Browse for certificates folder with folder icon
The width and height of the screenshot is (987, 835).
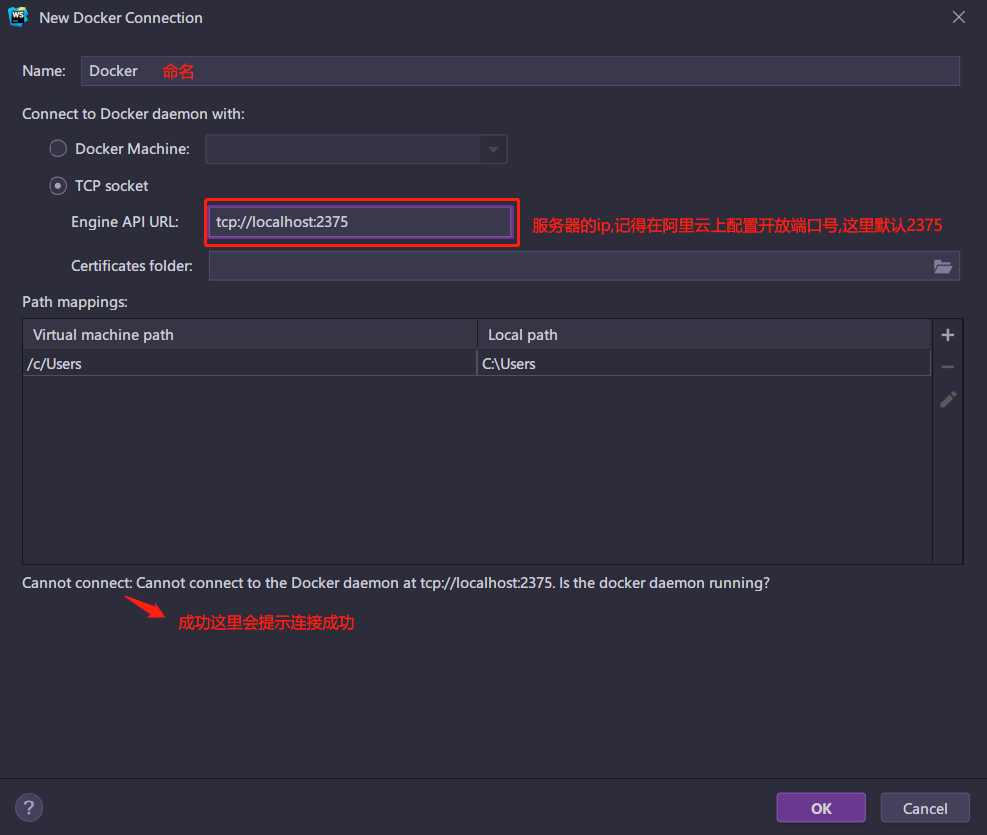[x=942, y=266]
